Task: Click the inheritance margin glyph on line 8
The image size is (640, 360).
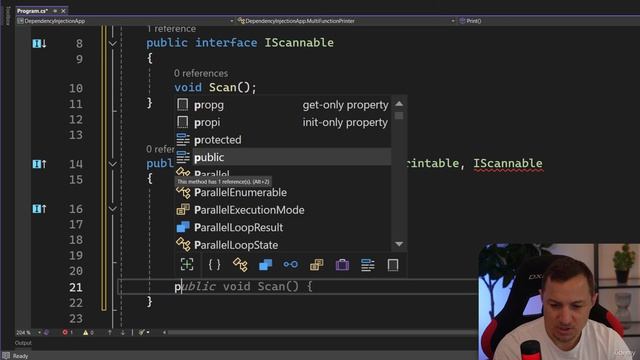Action: click(39, 43)
